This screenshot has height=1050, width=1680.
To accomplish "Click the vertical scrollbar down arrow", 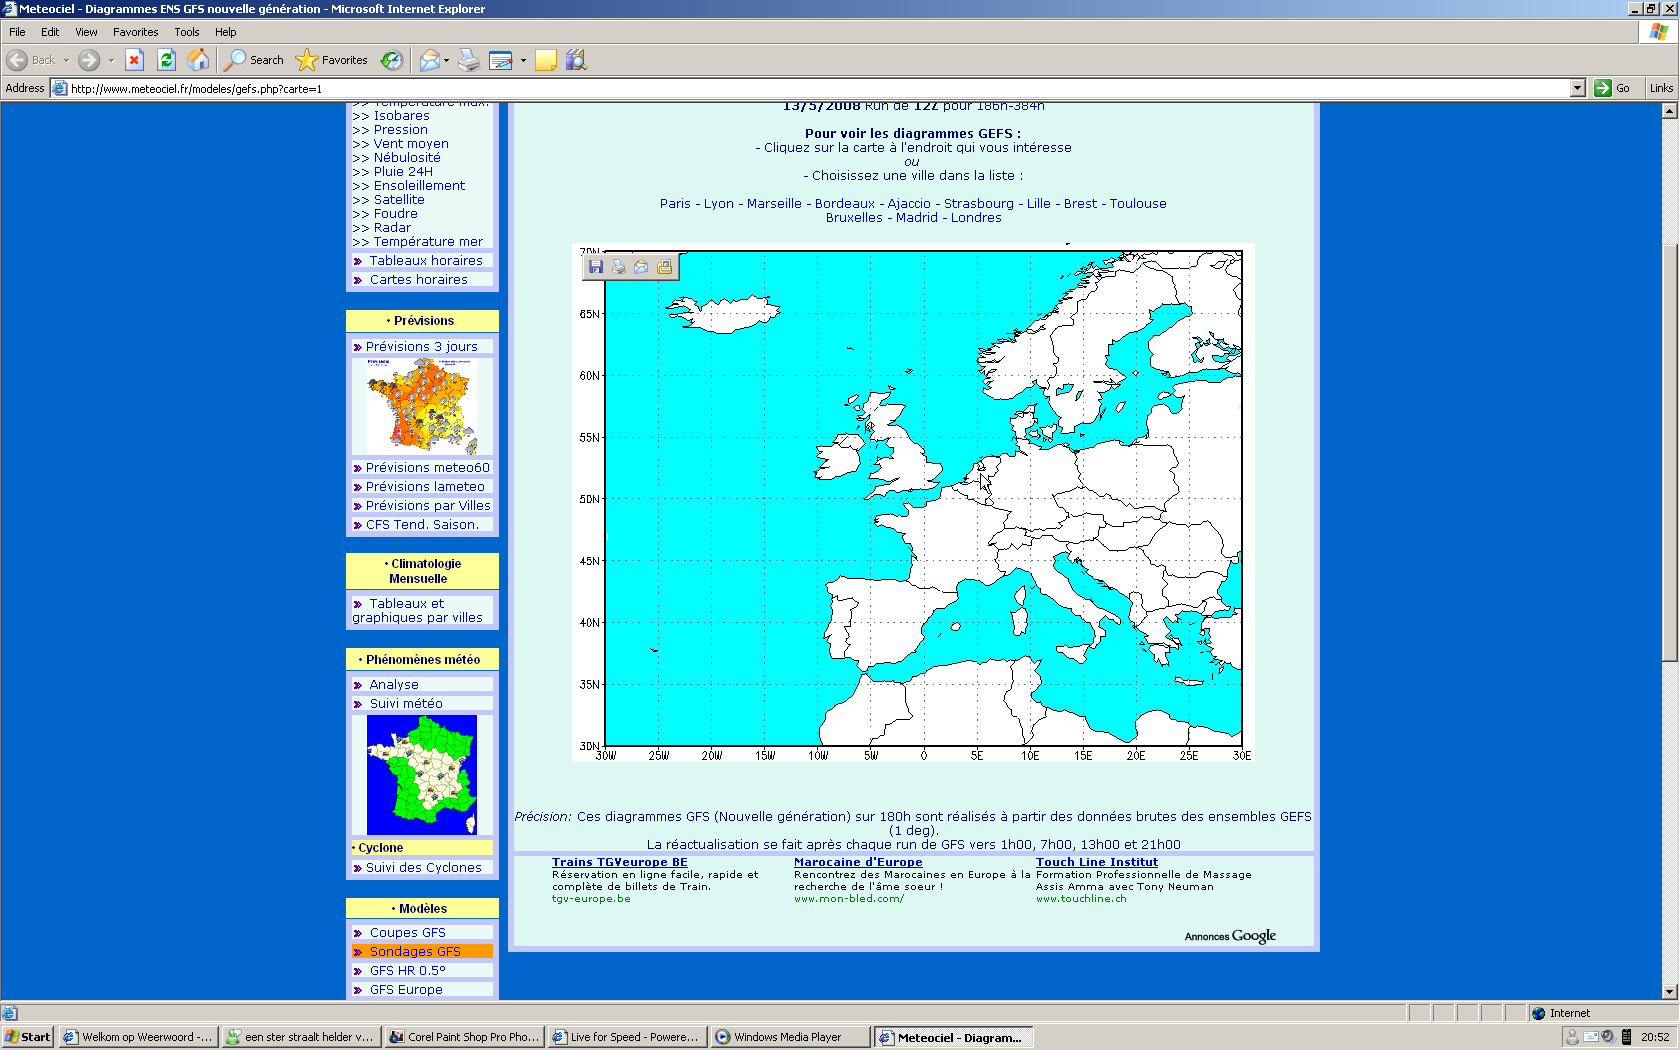I will [x=1669, y=991].
